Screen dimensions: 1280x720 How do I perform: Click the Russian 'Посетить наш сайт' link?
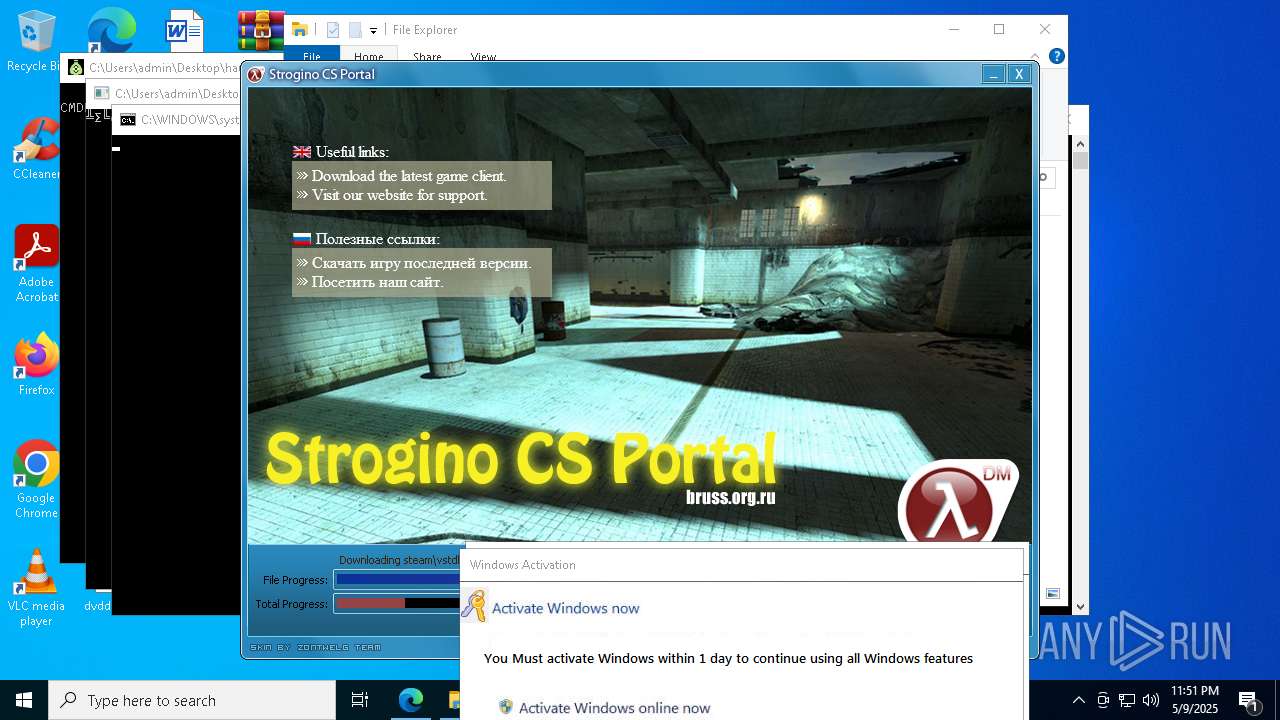(377, 282)
